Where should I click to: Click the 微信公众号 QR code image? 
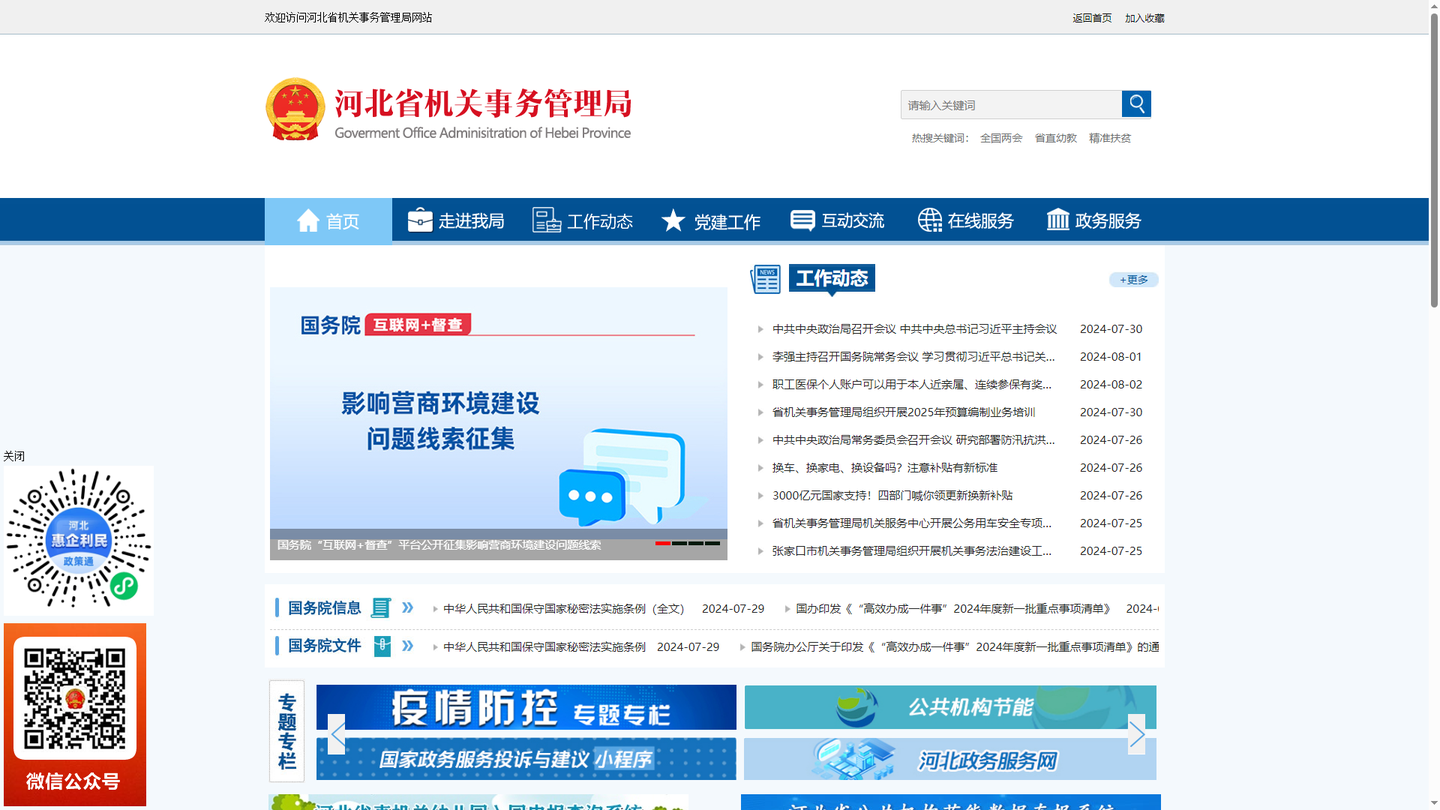(75, 698)
